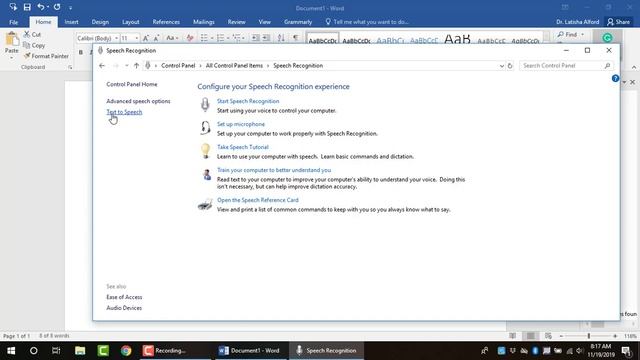Screen dimensions: 640x360
Task: Increase paragraph indent
Action: (266, 38)
